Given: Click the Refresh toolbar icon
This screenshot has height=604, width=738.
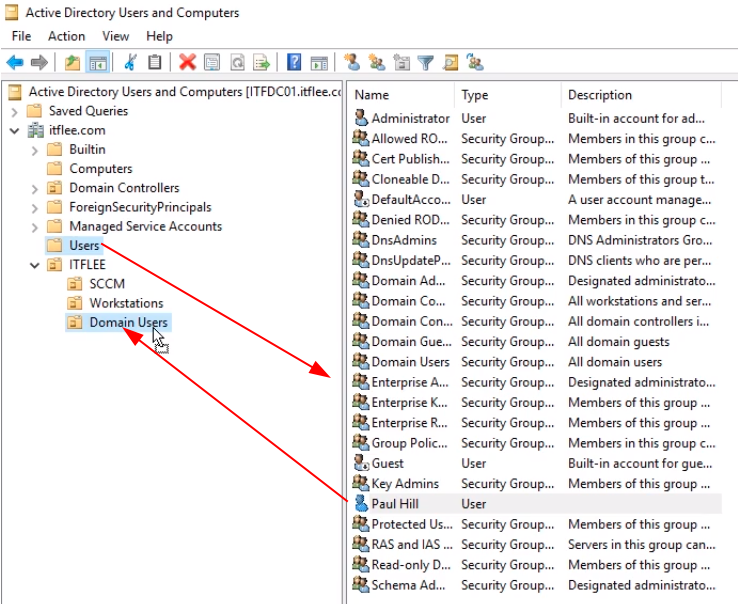Looking at the screenshot, I should [x=237, y=62].
